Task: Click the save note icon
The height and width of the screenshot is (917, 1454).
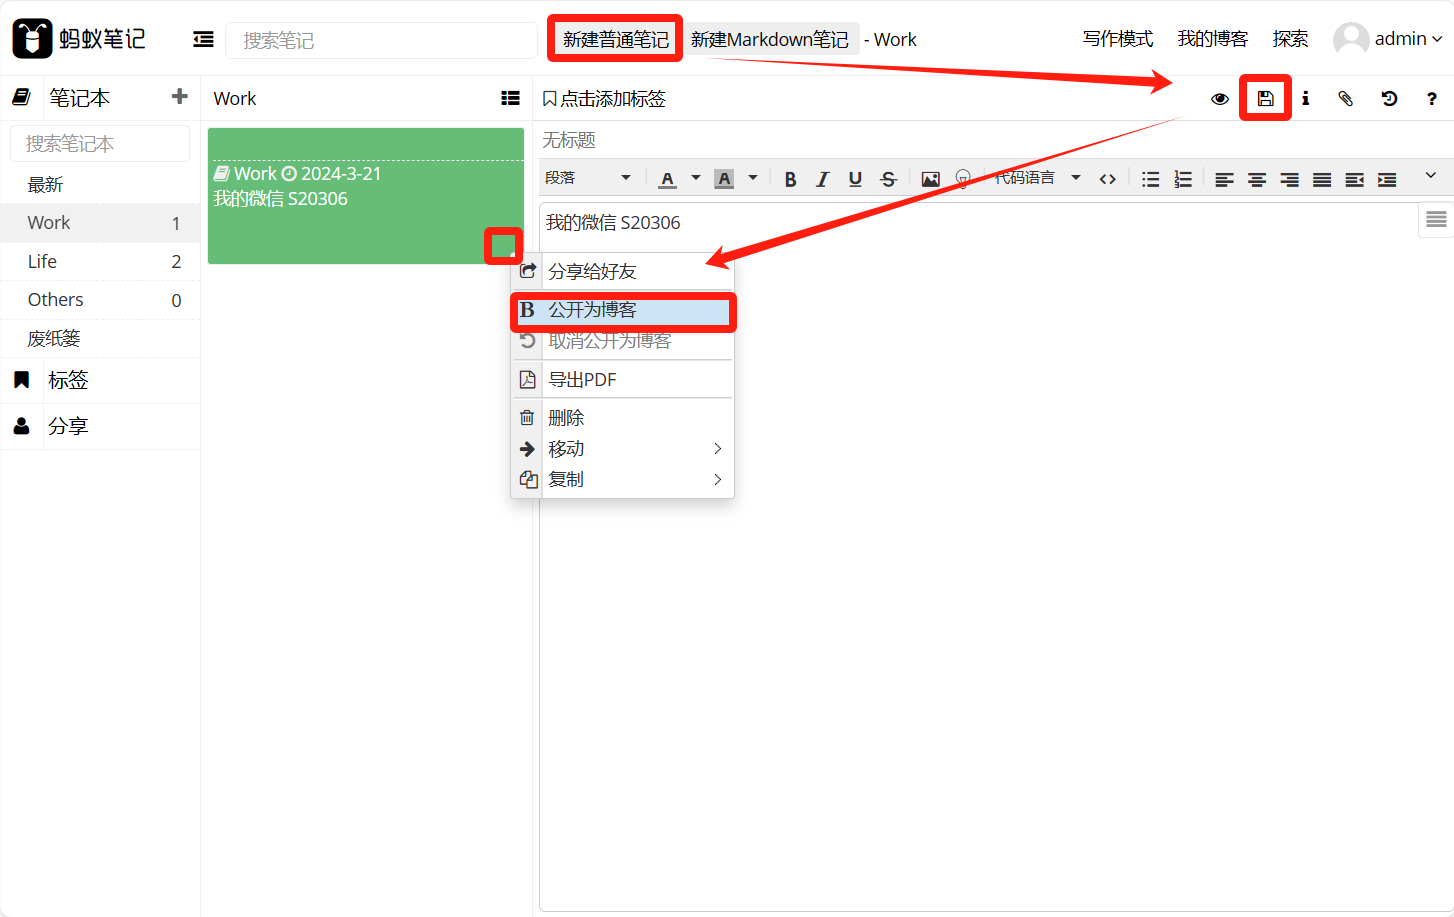Action: pyautogui.click(x=1265, y=98)
